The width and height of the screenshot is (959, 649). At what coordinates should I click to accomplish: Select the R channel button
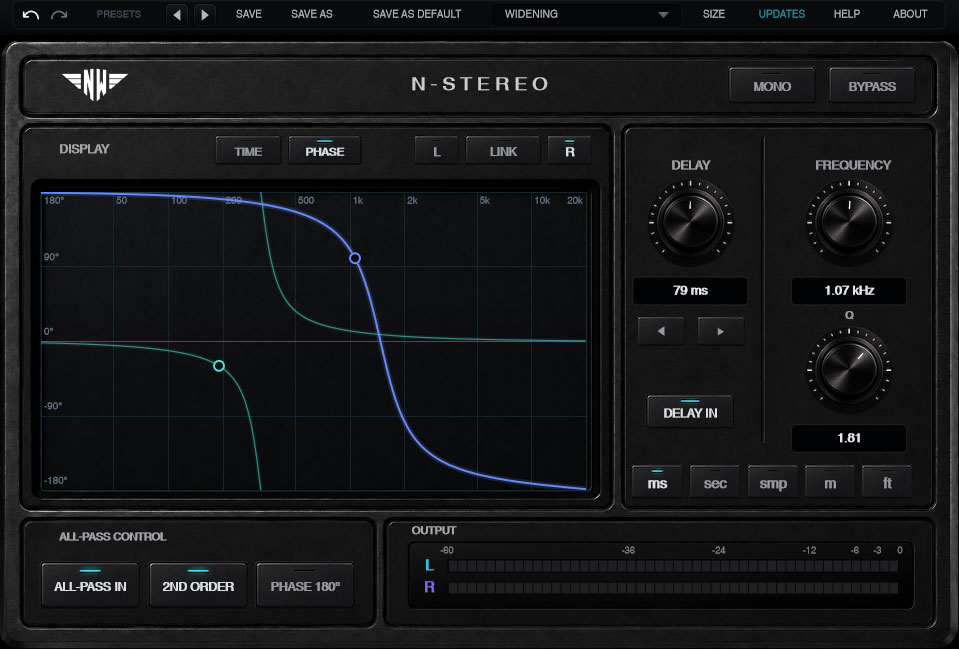[x=570, y=151]
